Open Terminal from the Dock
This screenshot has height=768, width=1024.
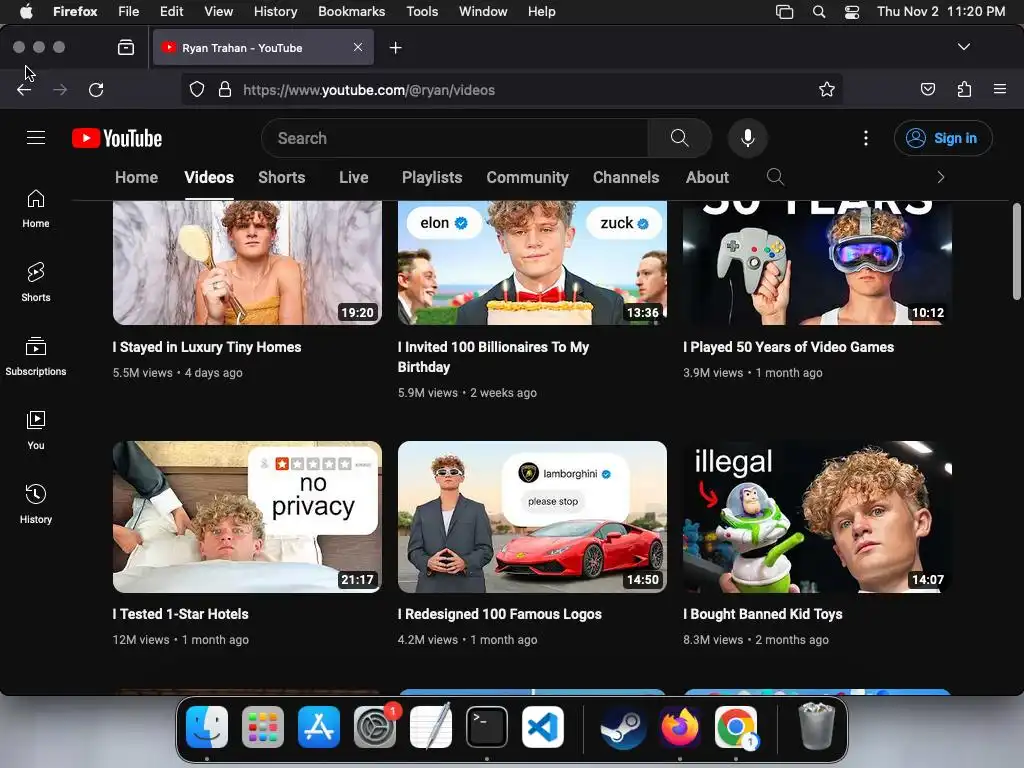pyautogui.click(x=487, y=727)
